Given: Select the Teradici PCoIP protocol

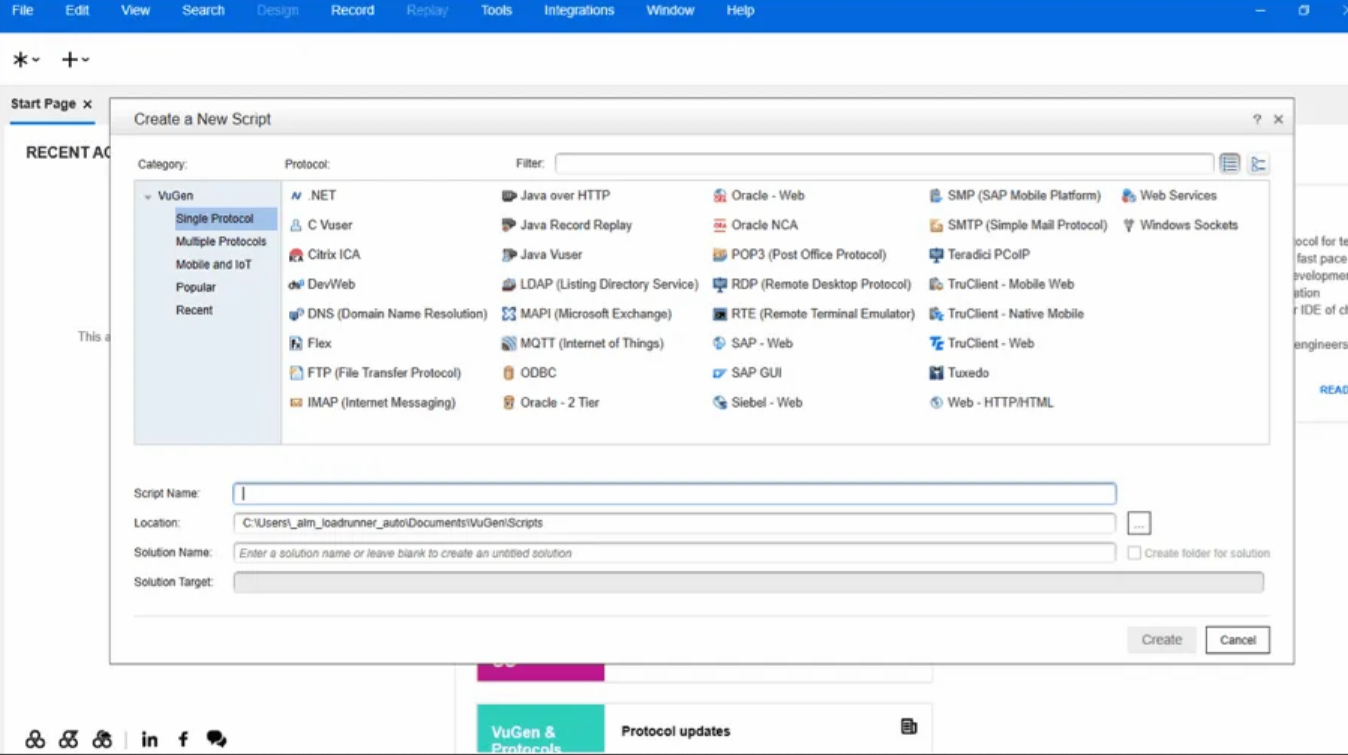Looking at the screenshot, I should coord(980,255).
